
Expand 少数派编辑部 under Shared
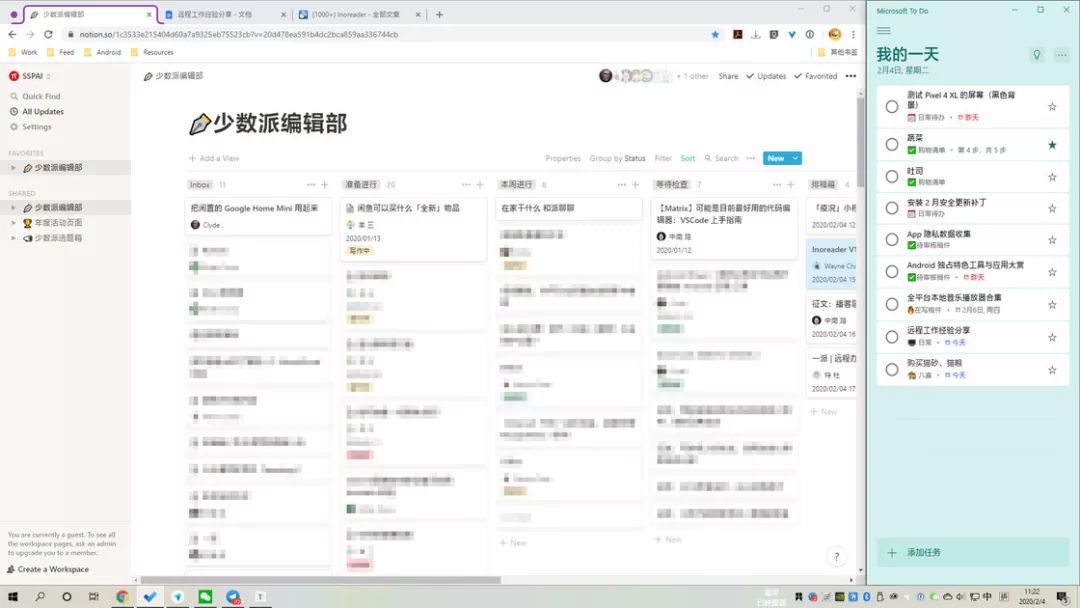[x=13, y=207]
